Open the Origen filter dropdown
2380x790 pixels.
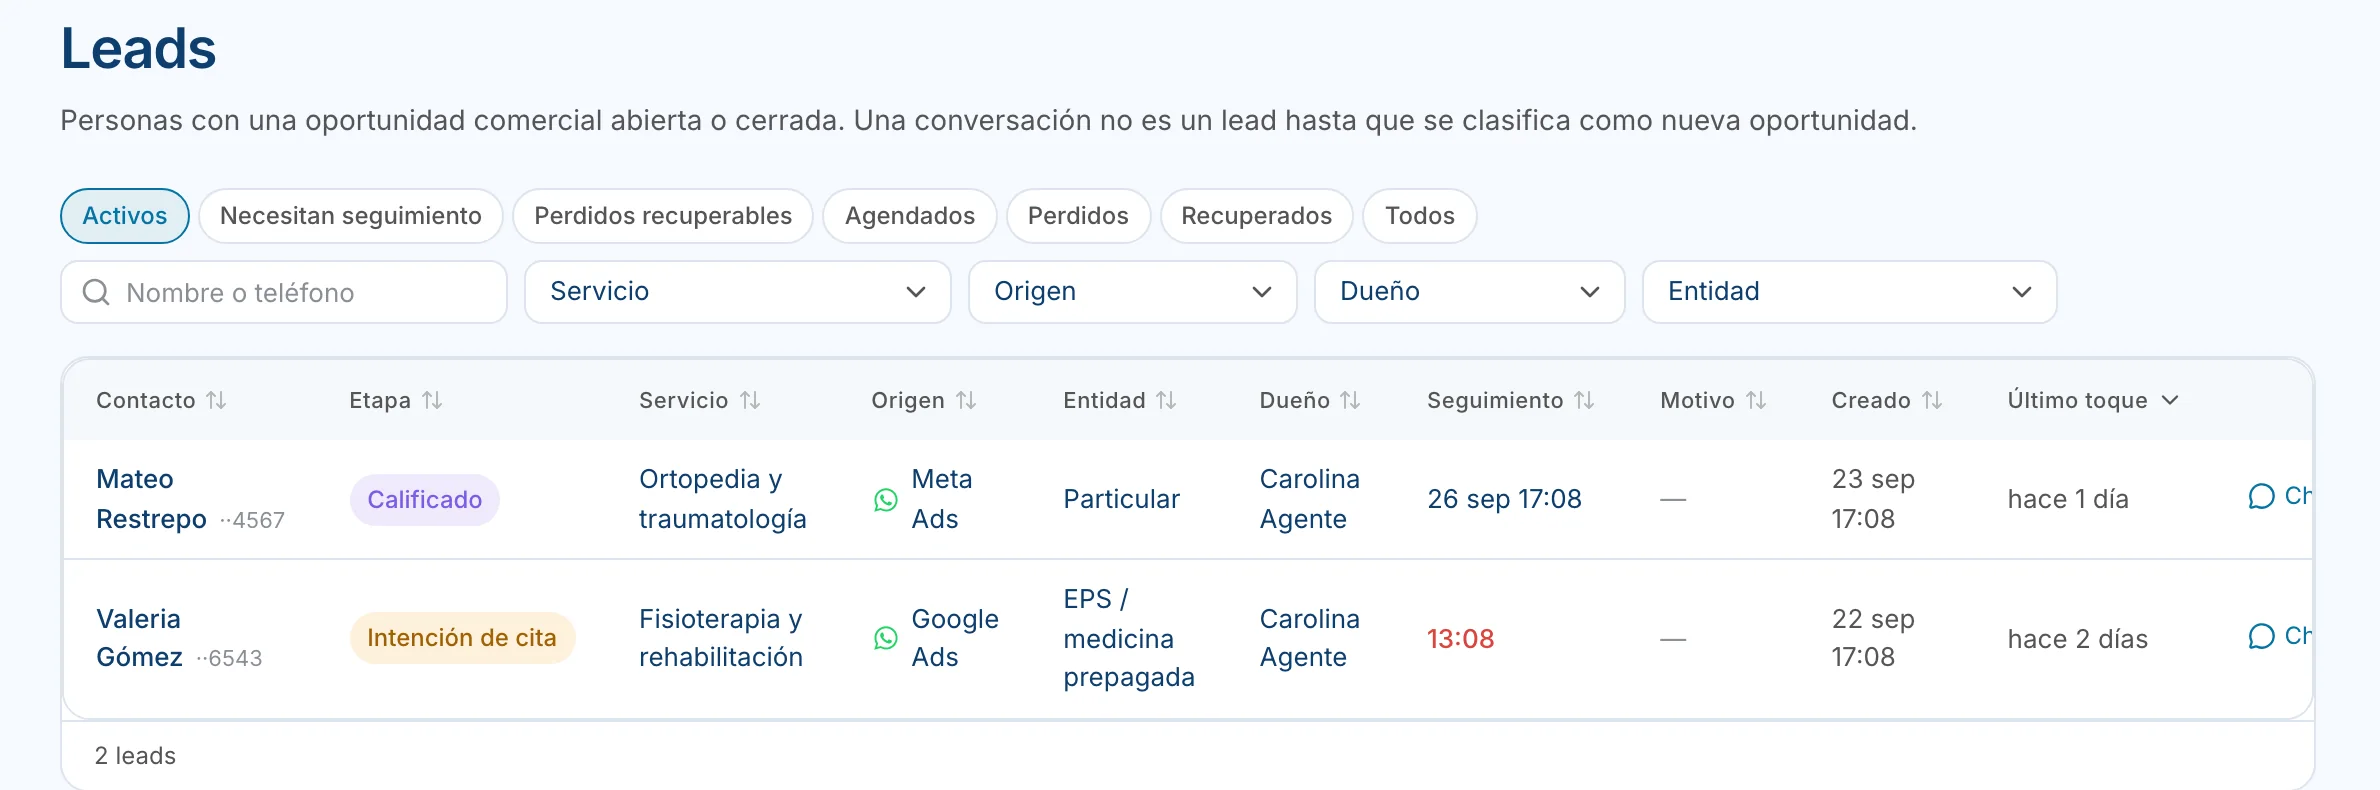coord(1132,292)
